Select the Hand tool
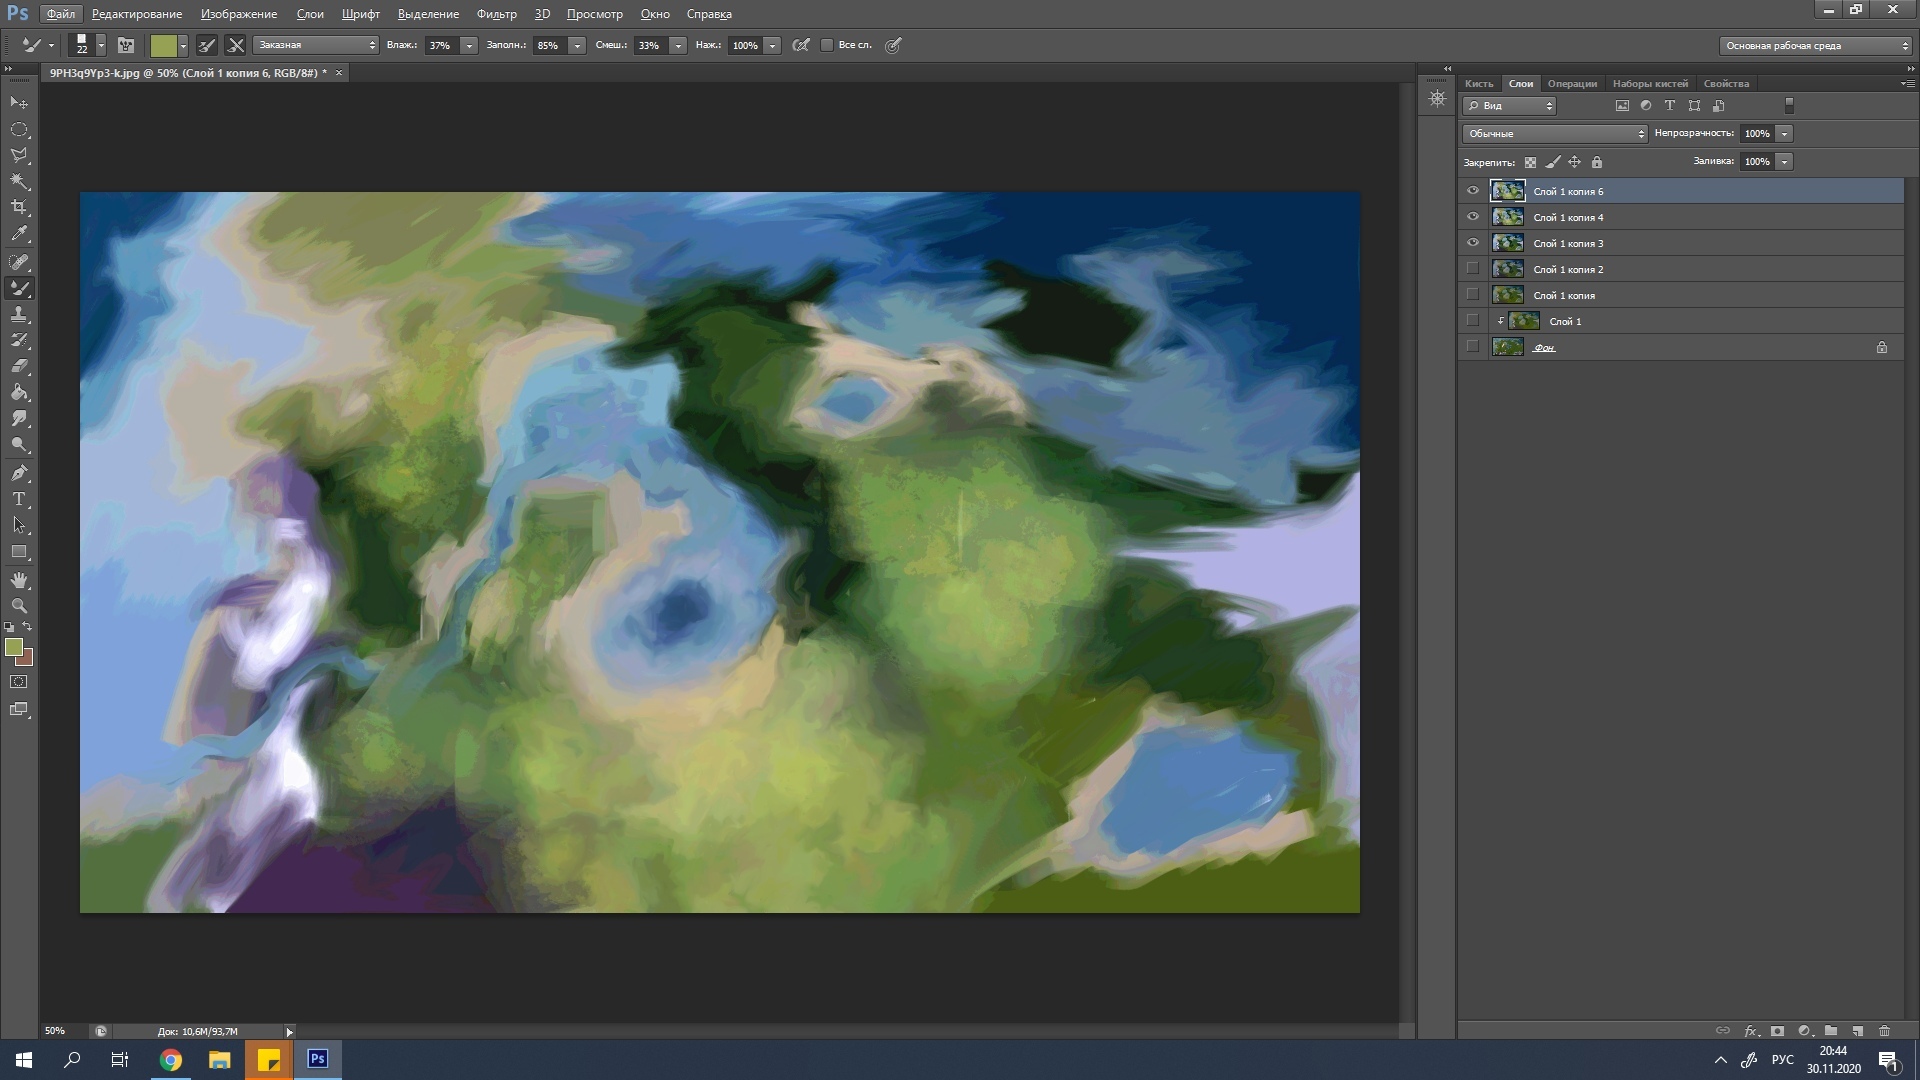Screen dimensions: 1920x1080 coord(19,580)
